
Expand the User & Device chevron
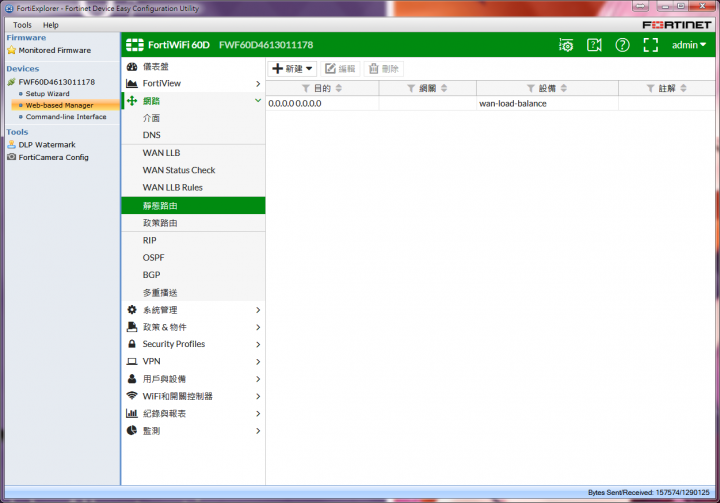[258, 379]
